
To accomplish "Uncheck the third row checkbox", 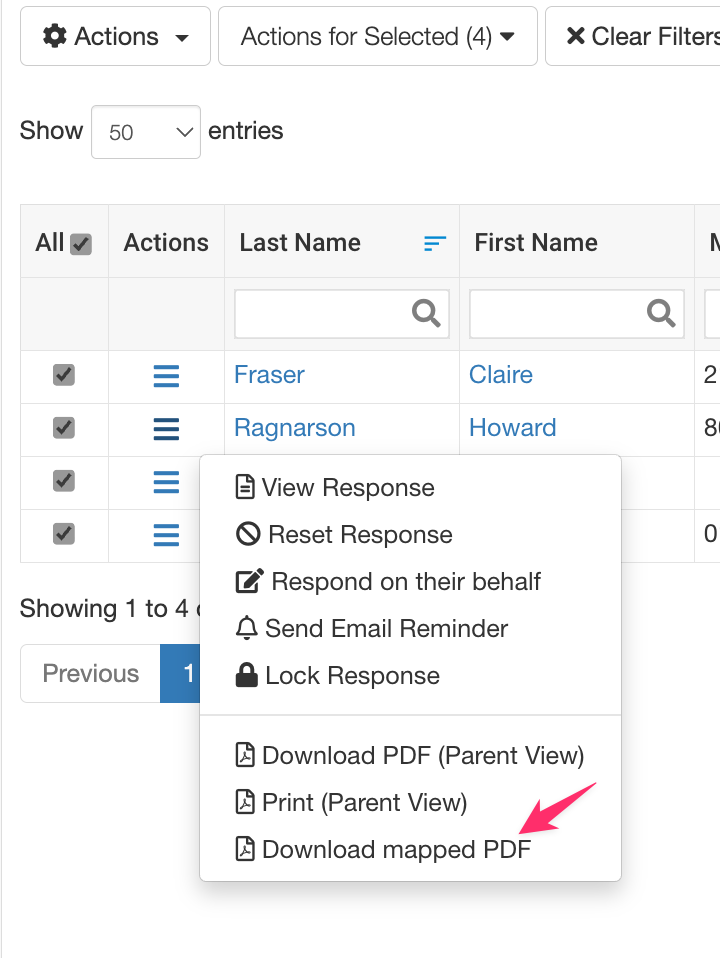I will pyautogui.click(x=64, y=481).
